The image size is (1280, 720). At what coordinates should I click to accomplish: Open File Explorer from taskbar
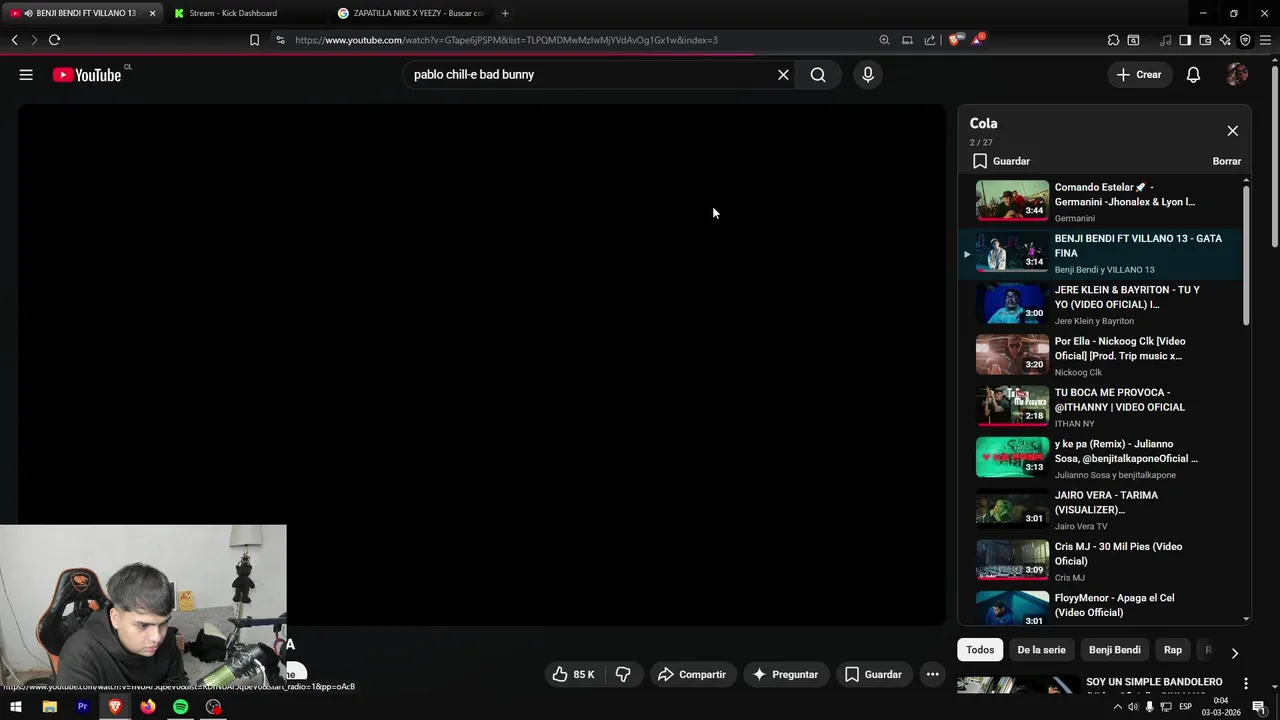tap(49, 707)
